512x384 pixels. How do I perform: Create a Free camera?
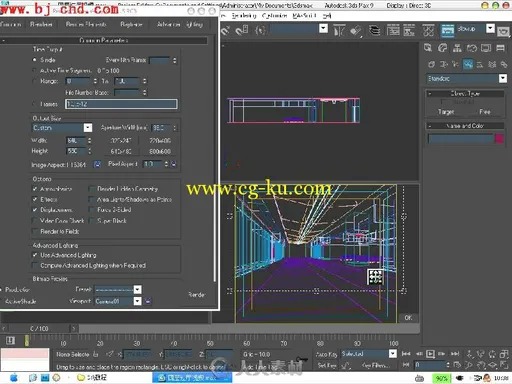point(485,112)
